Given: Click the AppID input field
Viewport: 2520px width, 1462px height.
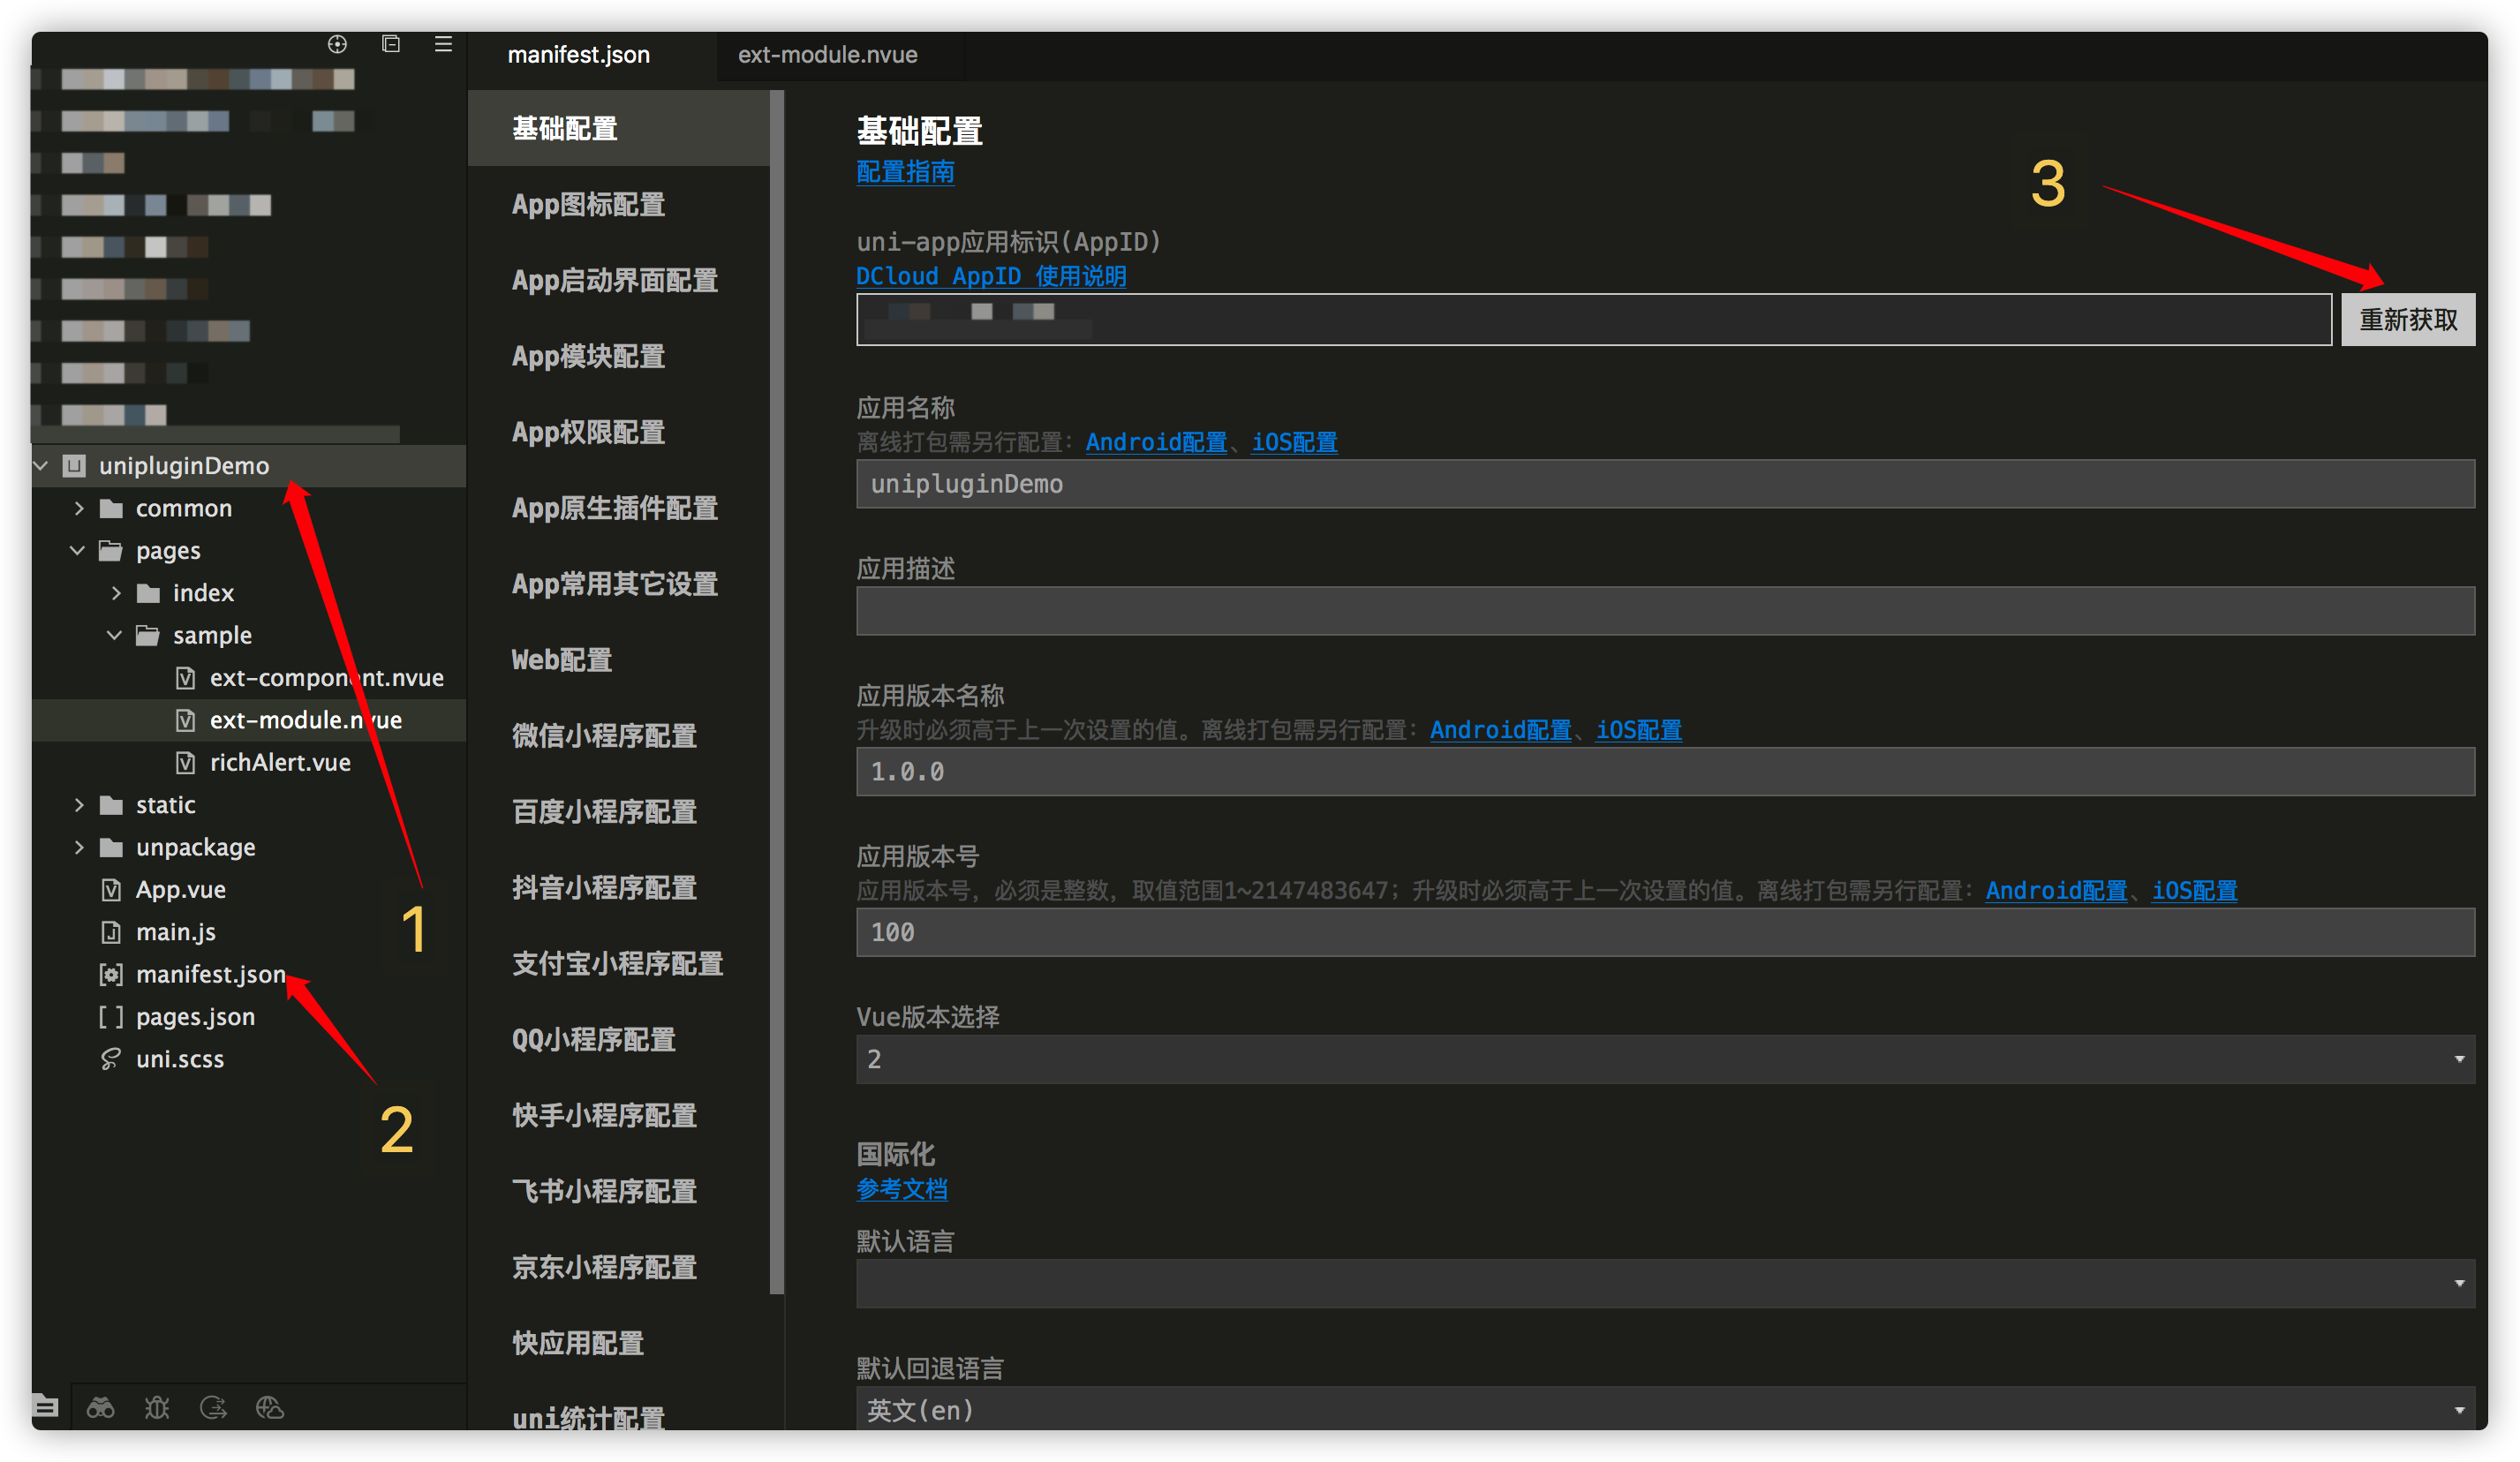Looking at the screenshot, I should tap(1594, 320).
